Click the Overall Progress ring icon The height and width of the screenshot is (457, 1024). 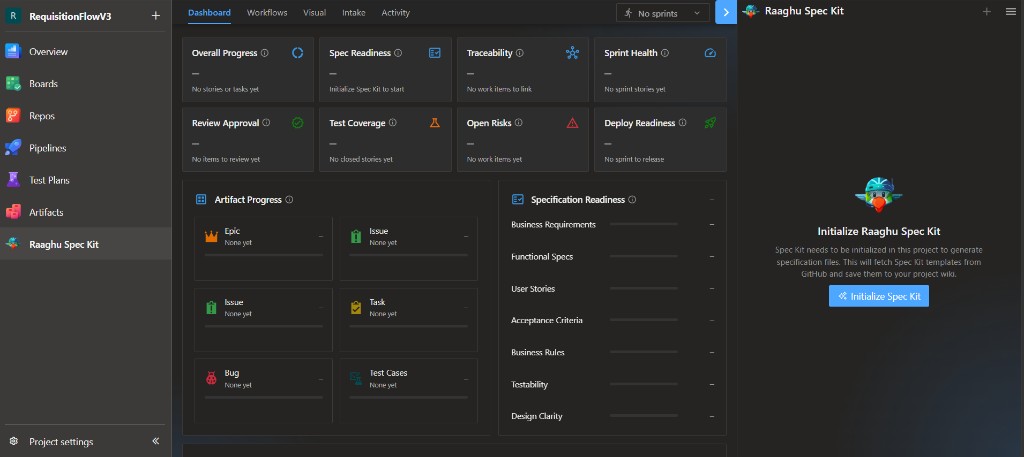[298, 53]
